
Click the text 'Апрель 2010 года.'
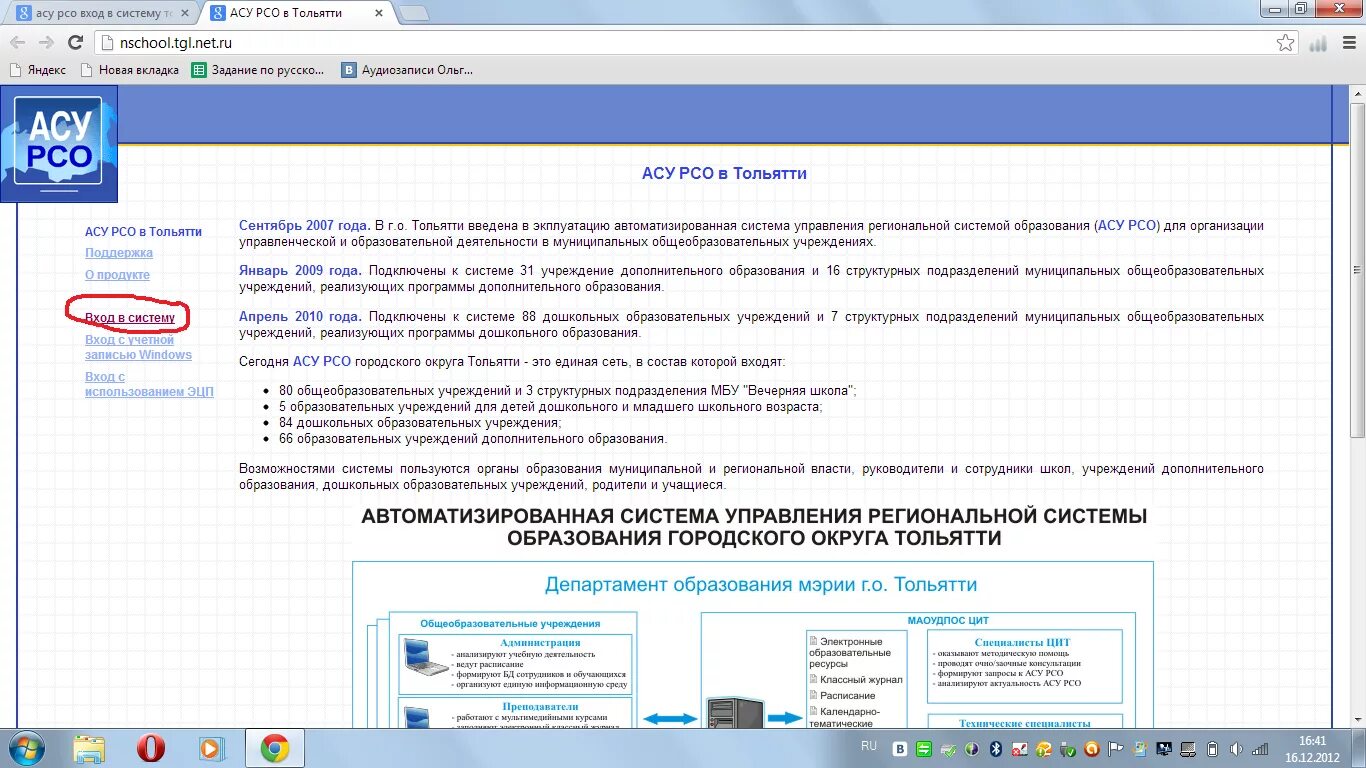[x=300, y=317]
